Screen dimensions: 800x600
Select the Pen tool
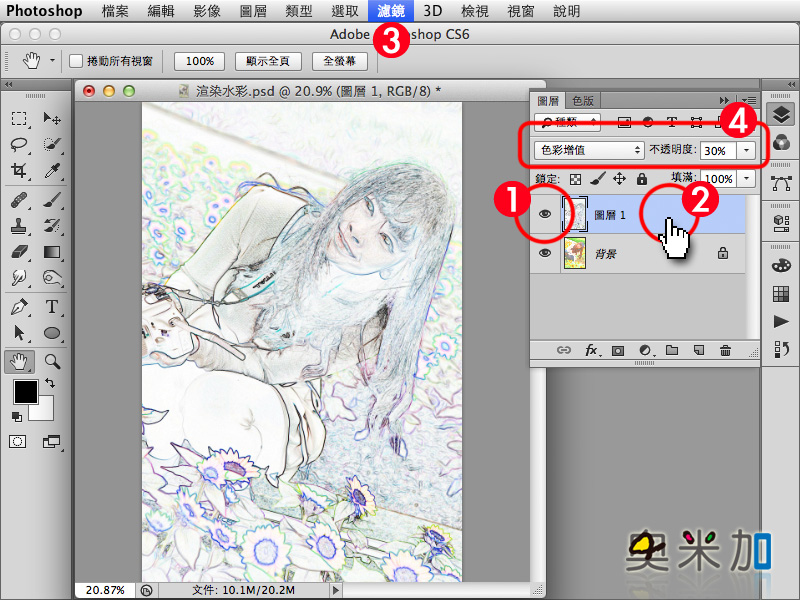pos(19,307)
